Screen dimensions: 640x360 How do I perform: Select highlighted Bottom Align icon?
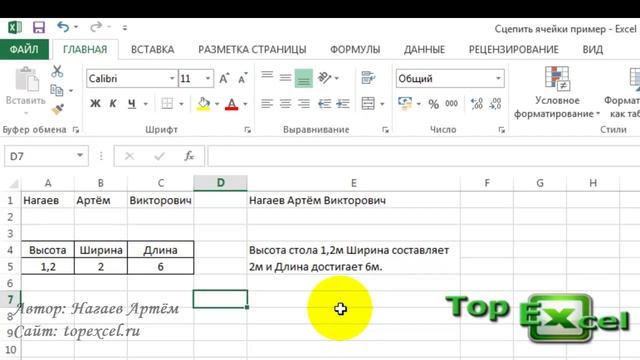pos(304,78)
